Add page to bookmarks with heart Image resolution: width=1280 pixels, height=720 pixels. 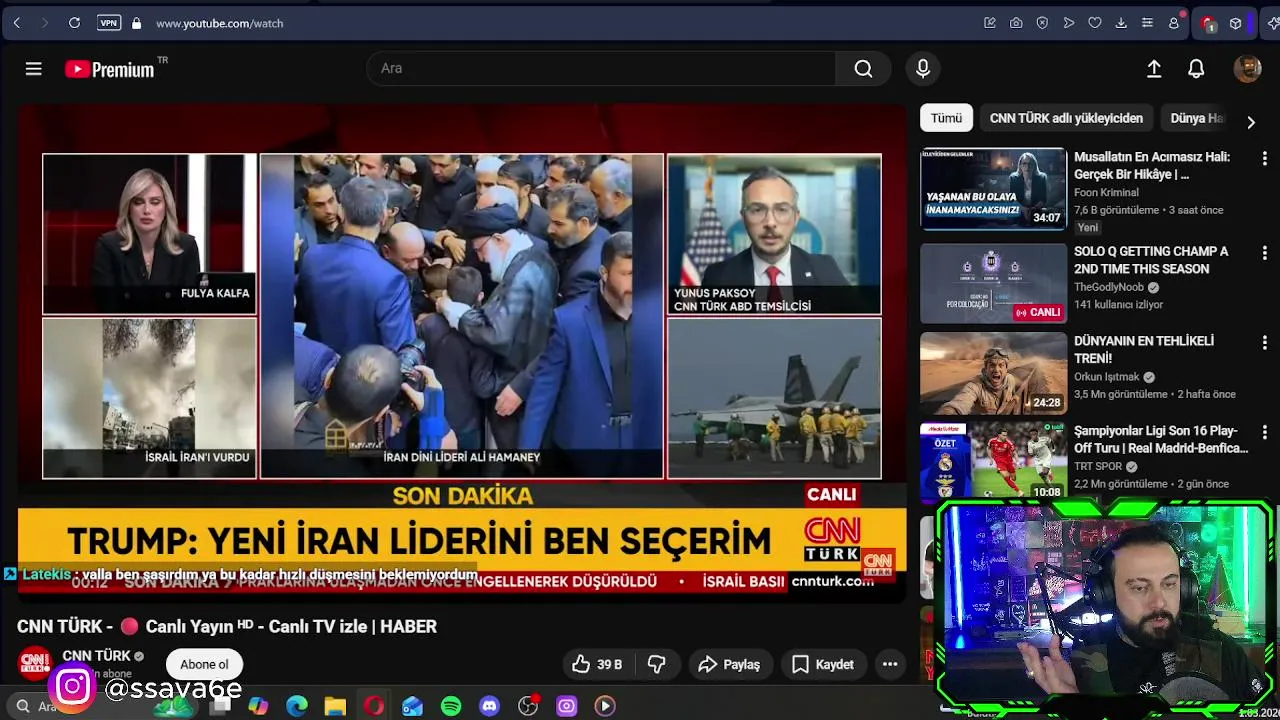[x=1095, y=23]
